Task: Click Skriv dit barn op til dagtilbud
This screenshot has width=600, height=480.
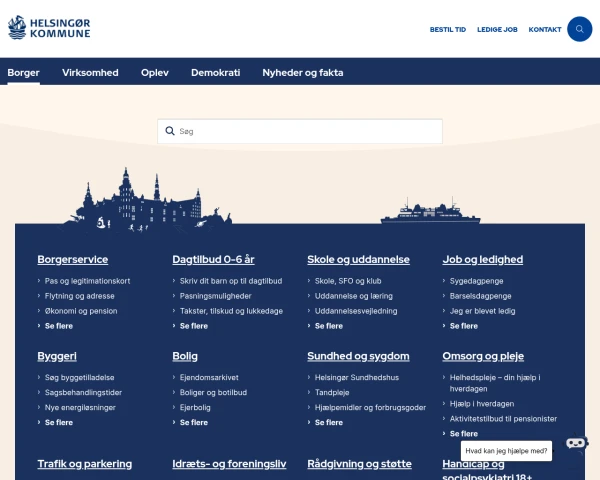Action: click(x=231, y=281)
